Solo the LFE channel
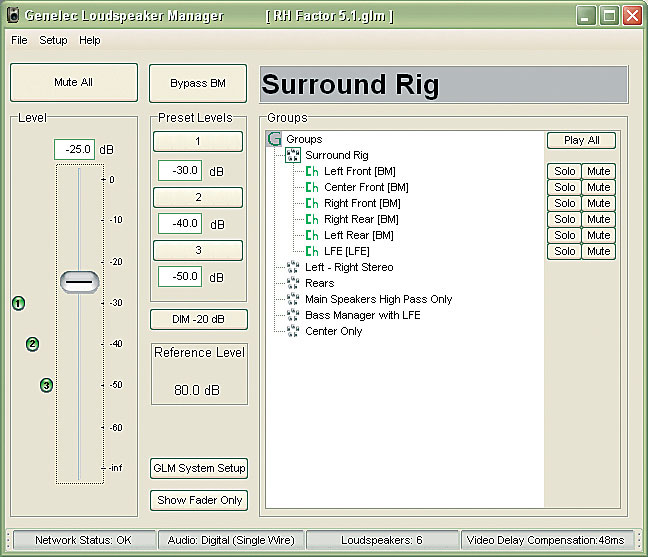The width and height of the screenshot is (648, 557). (565, 251)
